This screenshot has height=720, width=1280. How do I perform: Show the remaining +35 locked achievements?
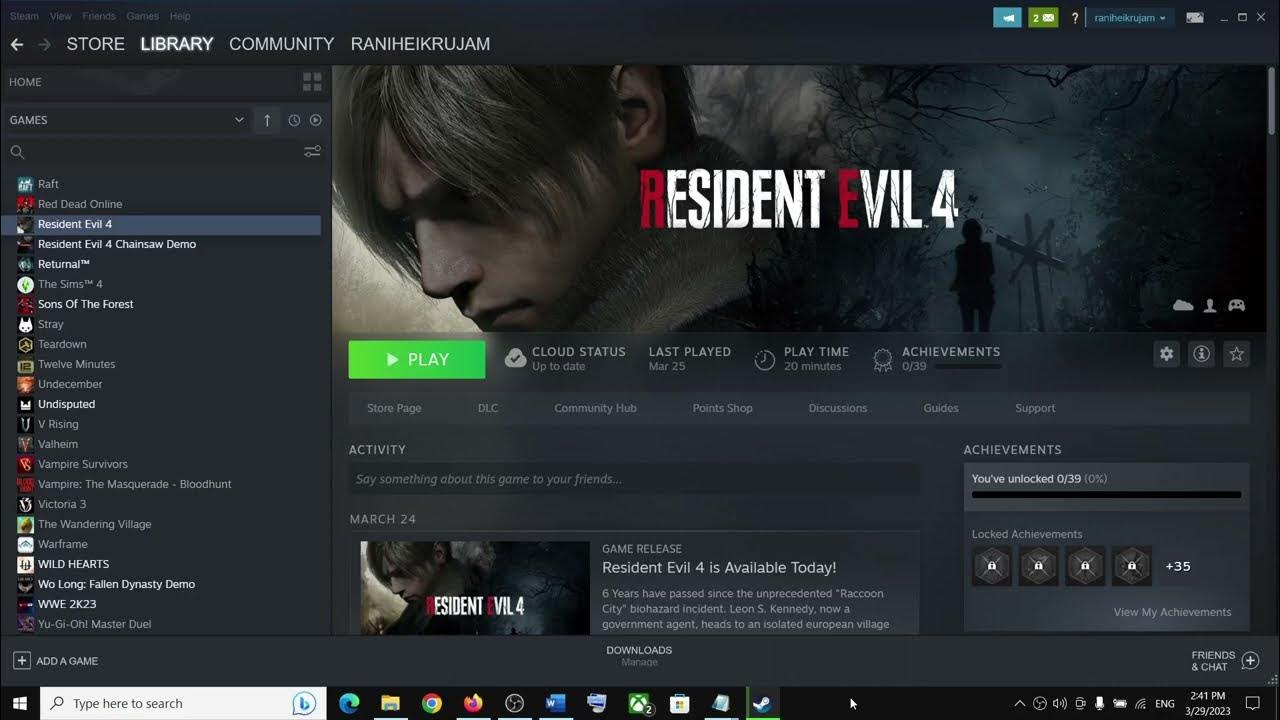[1178, 566]
